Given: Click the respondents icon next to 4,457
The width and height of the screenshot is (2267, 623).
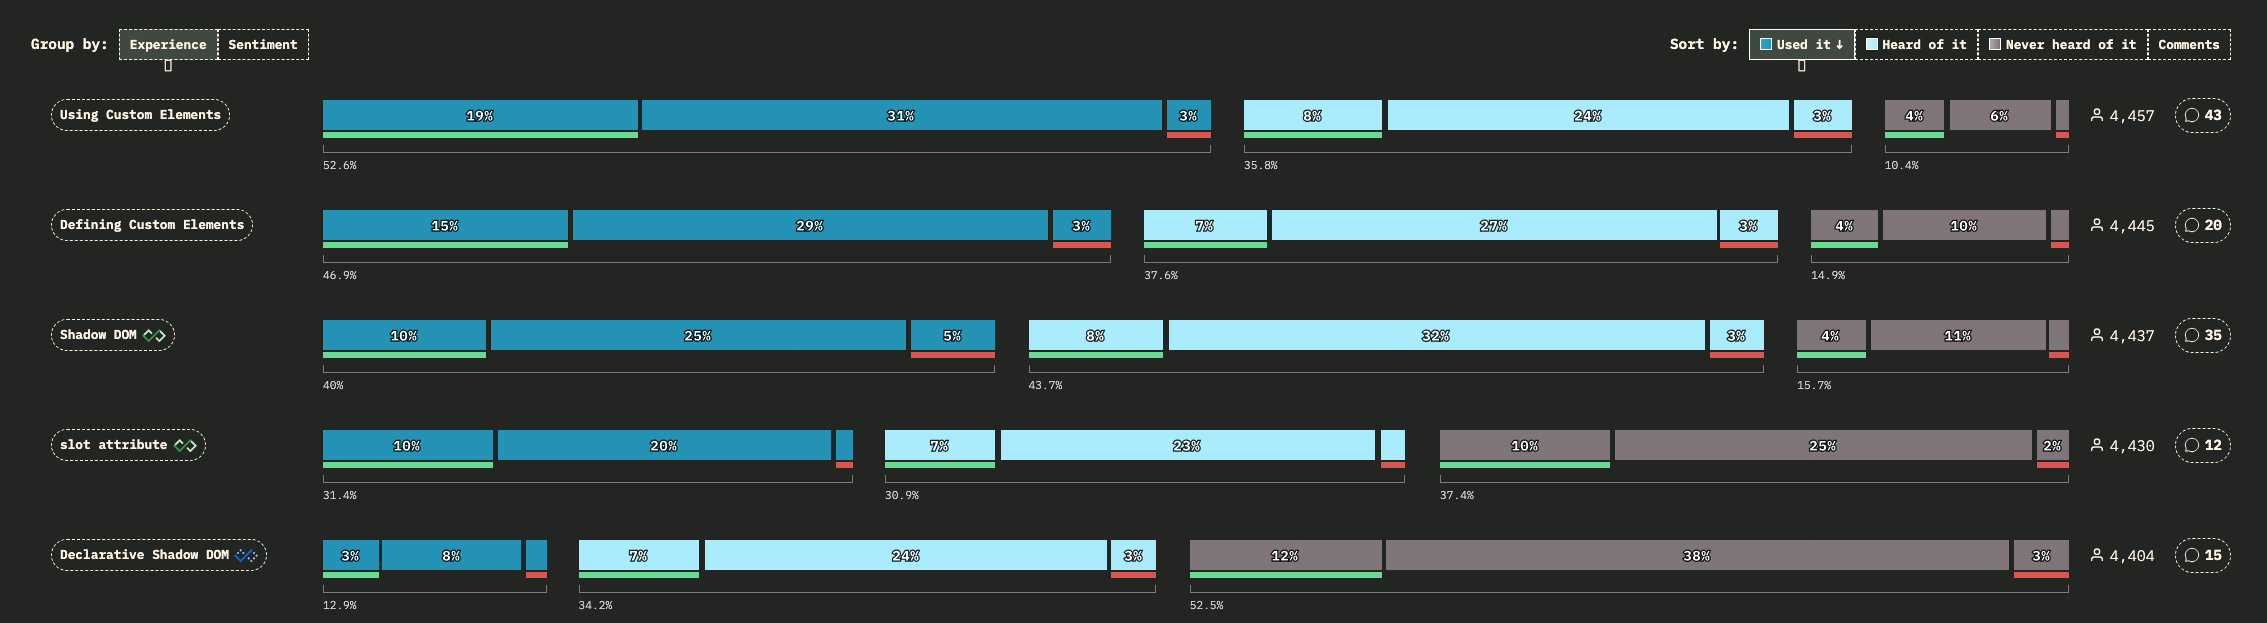Looking at the screenshot, I should (2096, 115).
